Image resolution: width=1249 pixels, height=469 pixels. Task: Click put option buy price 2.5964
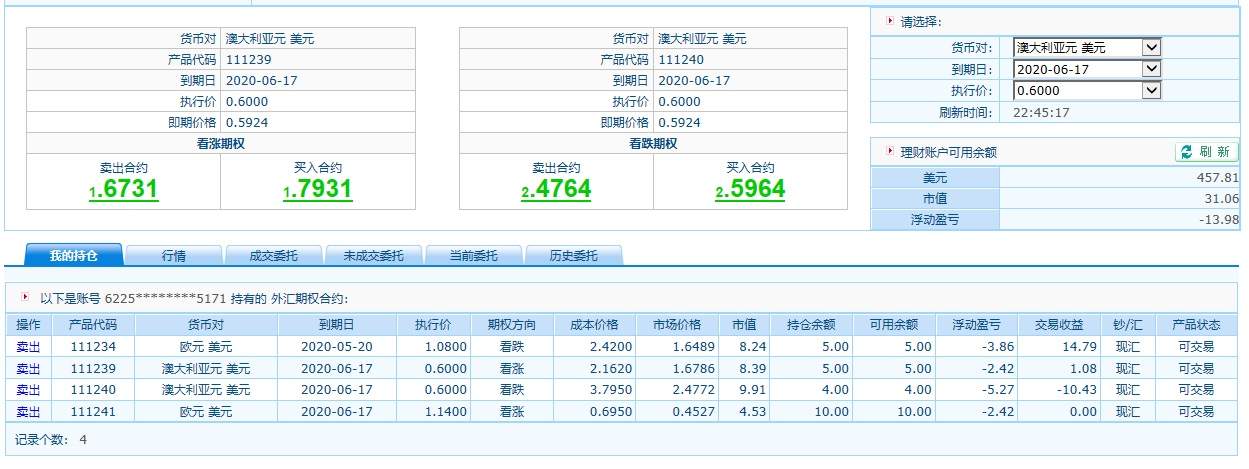click(750, 189)
